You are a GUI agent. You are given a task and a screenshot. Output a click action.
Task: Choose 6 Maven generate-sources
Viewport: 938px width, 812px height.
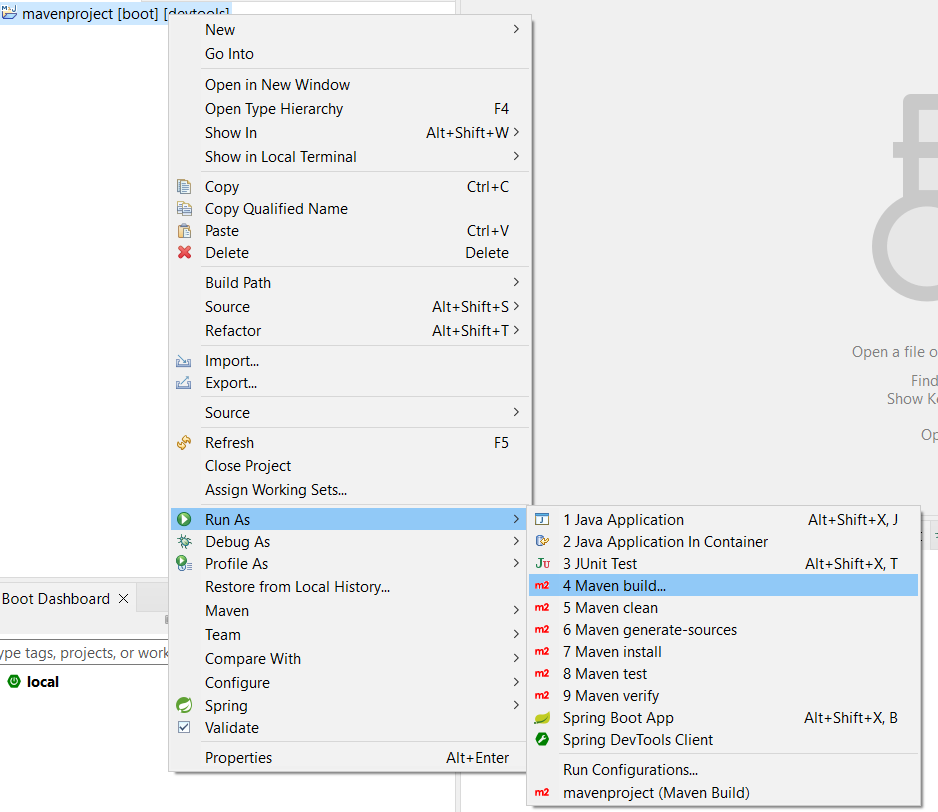tap(723, 630)
